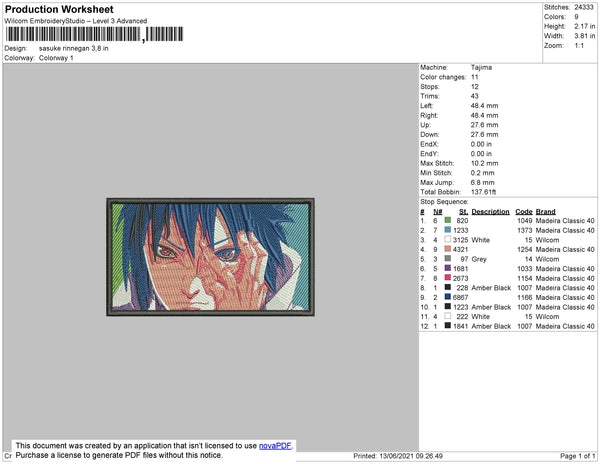Click the Total Bobbin value '137.61ft'
The height and width of the screenshot is (464, 600).
[483, 192]
